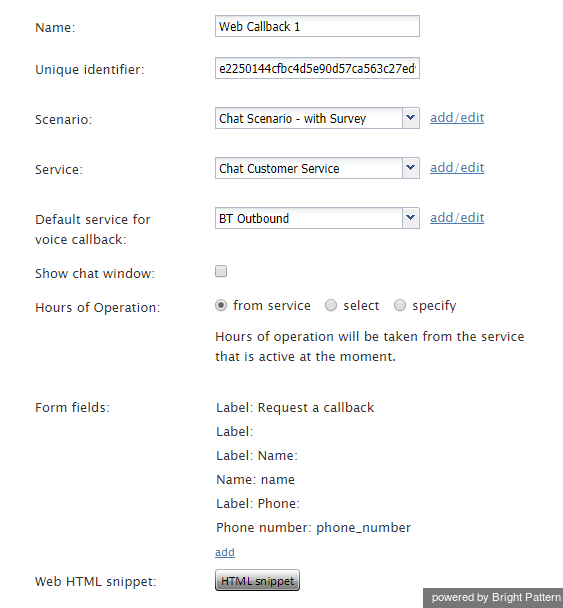Select the 'from service' radio button

coord(221,306)
